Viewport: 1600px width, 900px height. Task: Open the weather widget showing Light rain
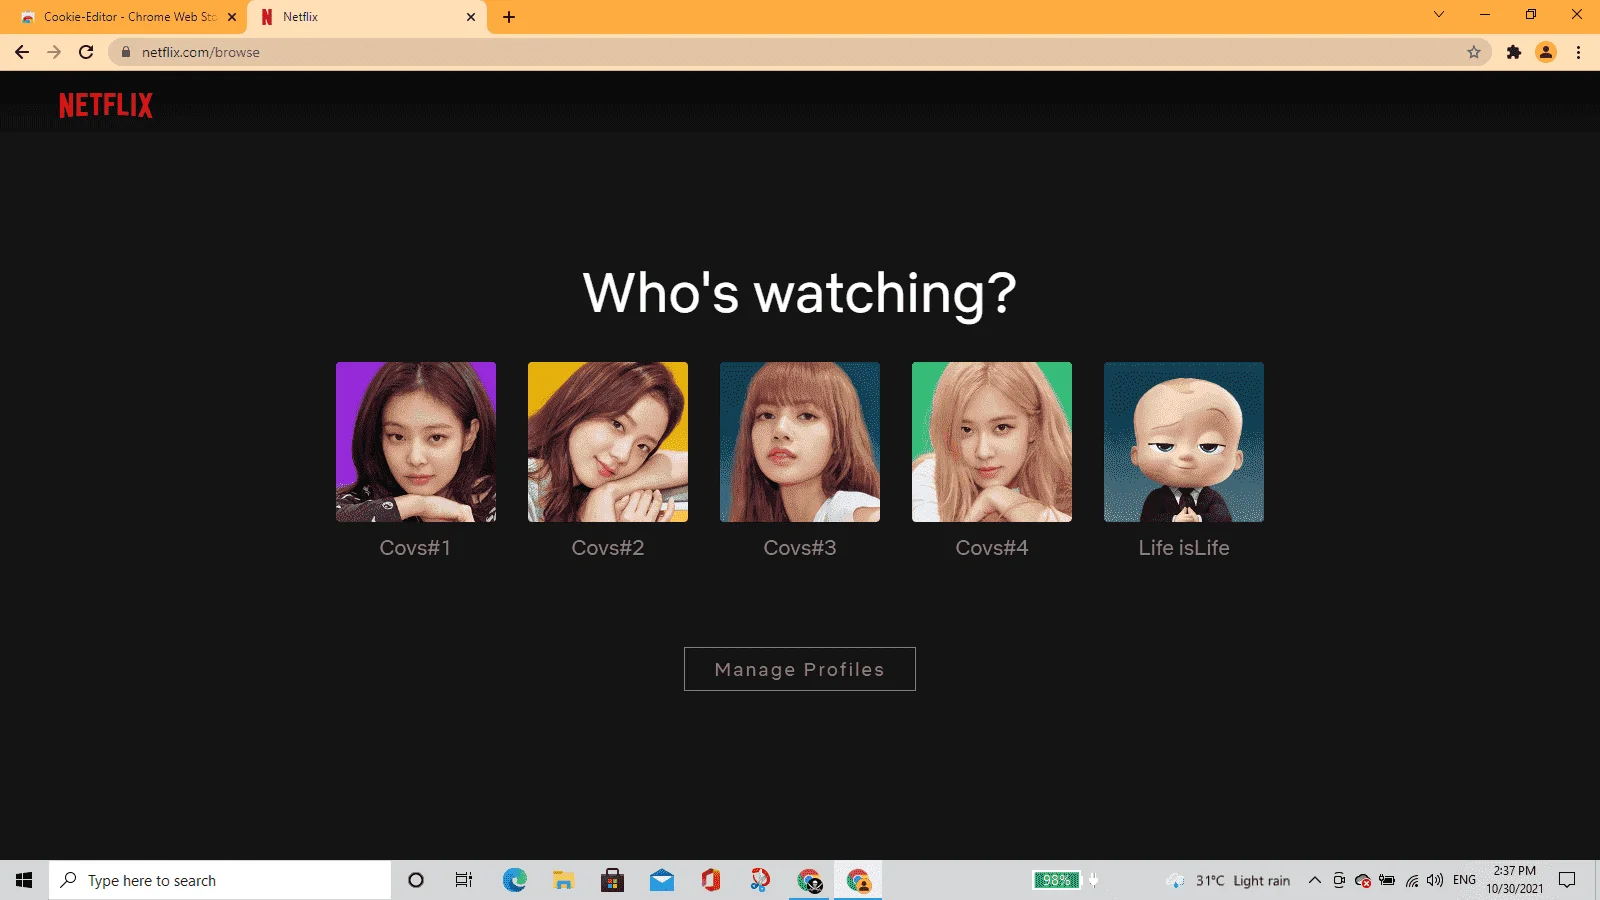[x=1228, y=880]
